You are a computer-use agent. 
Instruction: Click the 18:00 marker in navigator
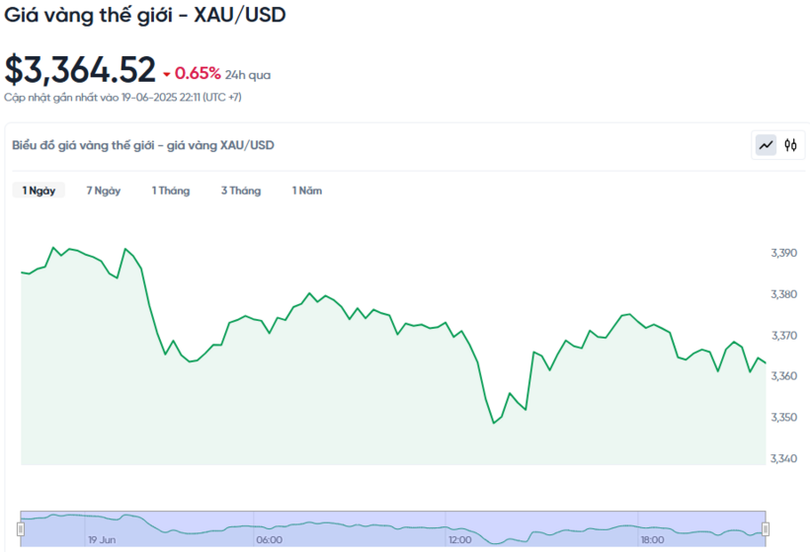point(654,540)
